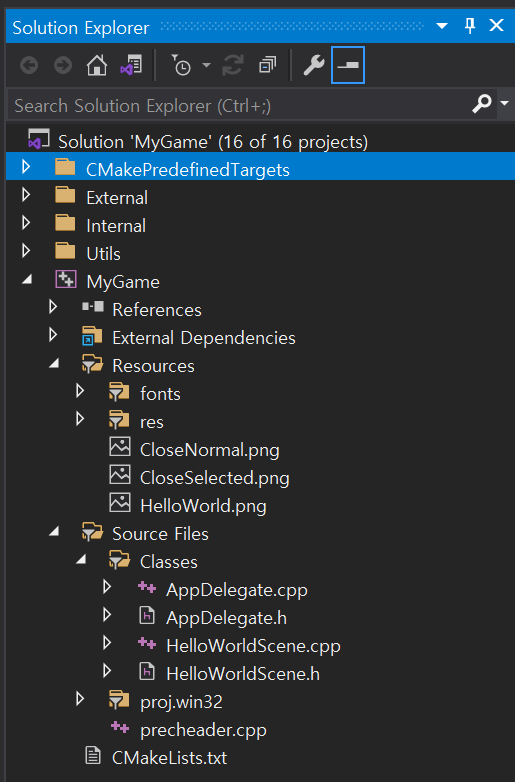Click the CMakePredefinedTargets folder icon
The image size is (515, 782).
[x=65, y=167]
